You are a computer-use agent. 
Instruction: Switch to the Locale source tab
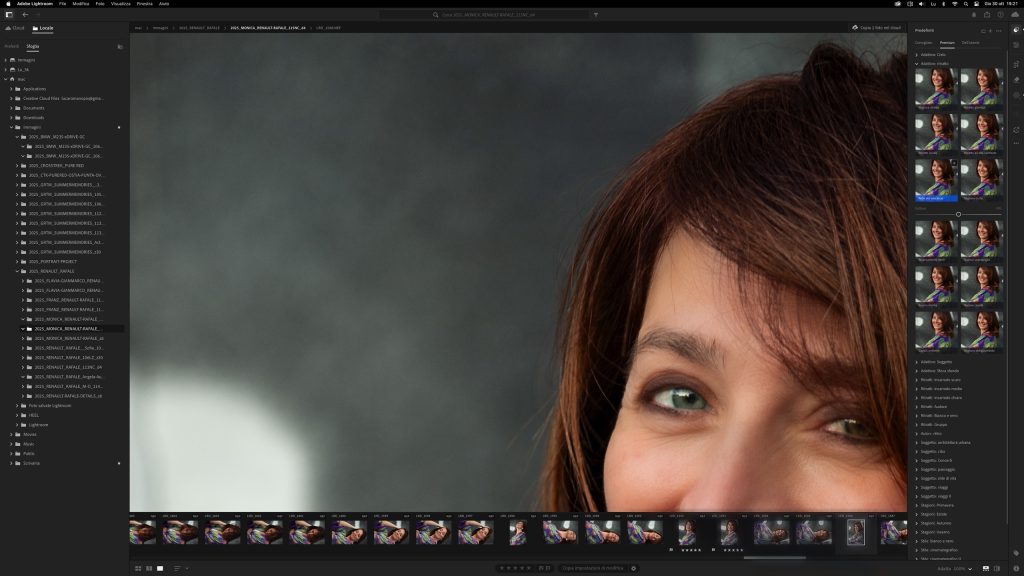43,28
